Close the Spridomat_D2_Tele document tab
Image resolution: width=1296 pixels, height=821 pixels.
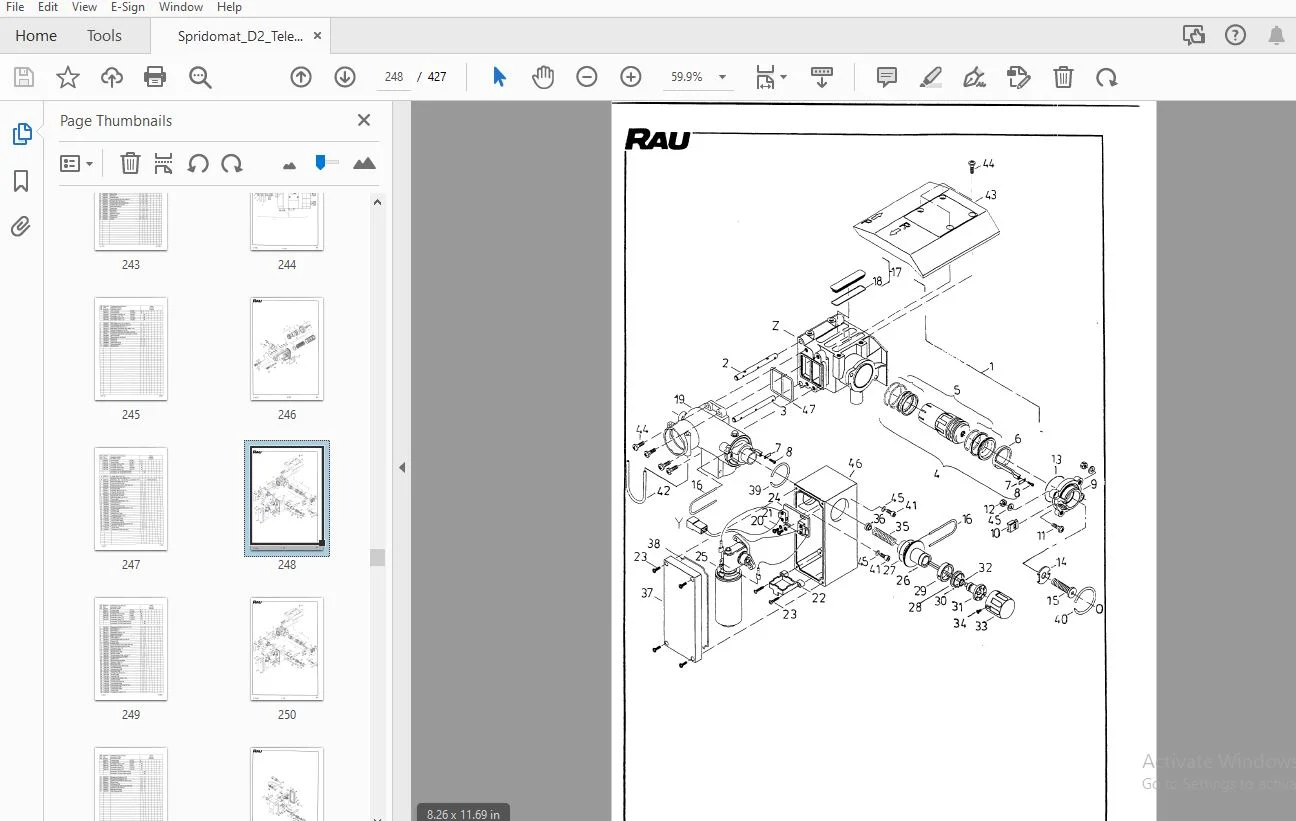[318, 35]
